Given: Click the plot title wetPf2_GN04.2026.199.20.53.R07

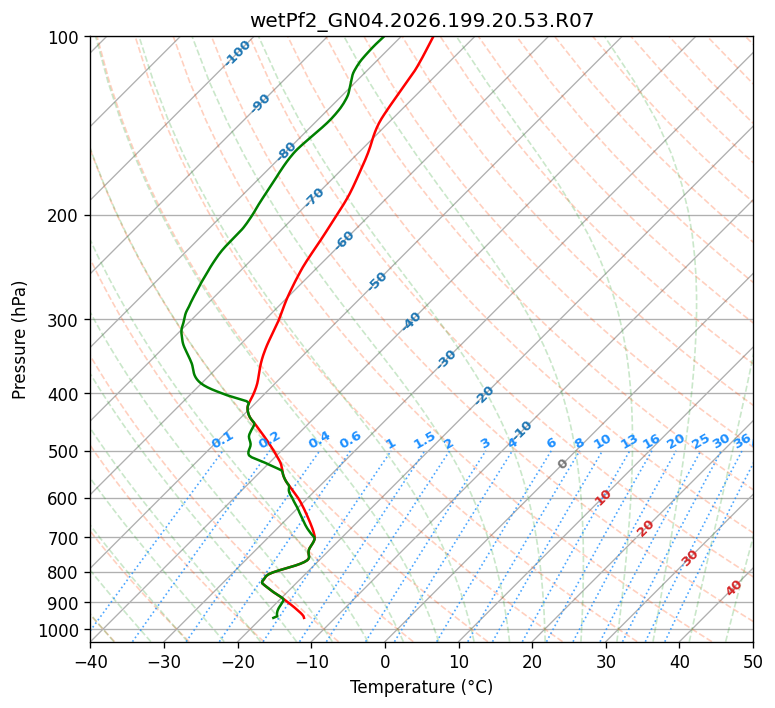Looking at the screenshot, I should [422, 20].
